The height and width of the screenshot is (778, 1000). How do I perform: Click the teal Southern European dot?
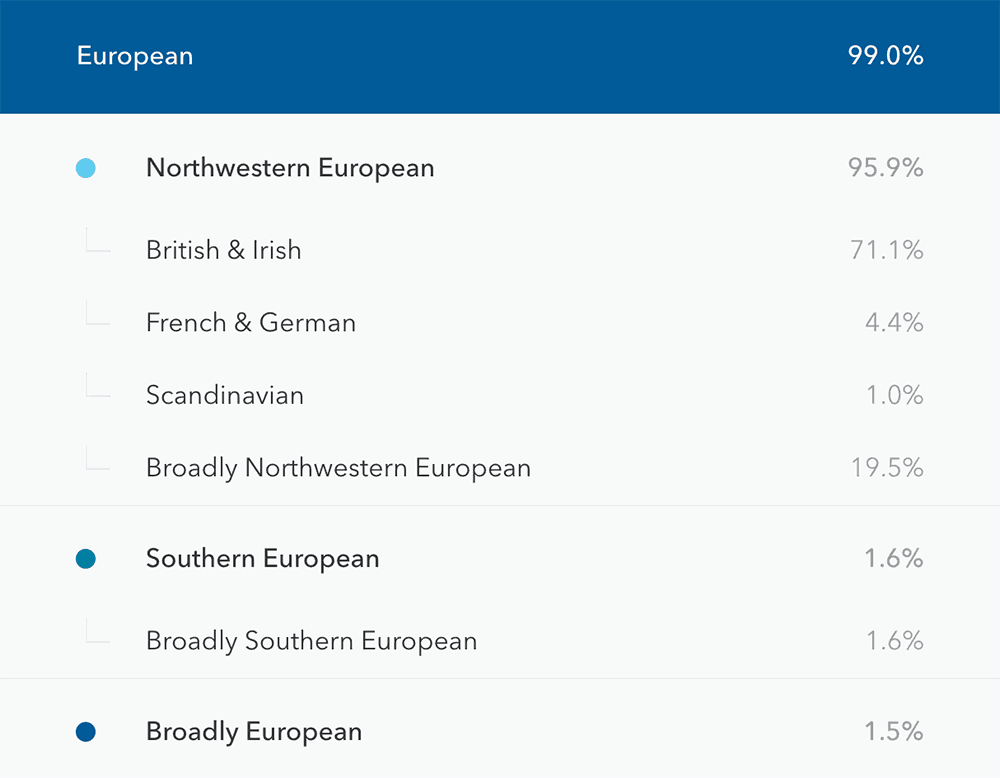[x=86, y=560]
